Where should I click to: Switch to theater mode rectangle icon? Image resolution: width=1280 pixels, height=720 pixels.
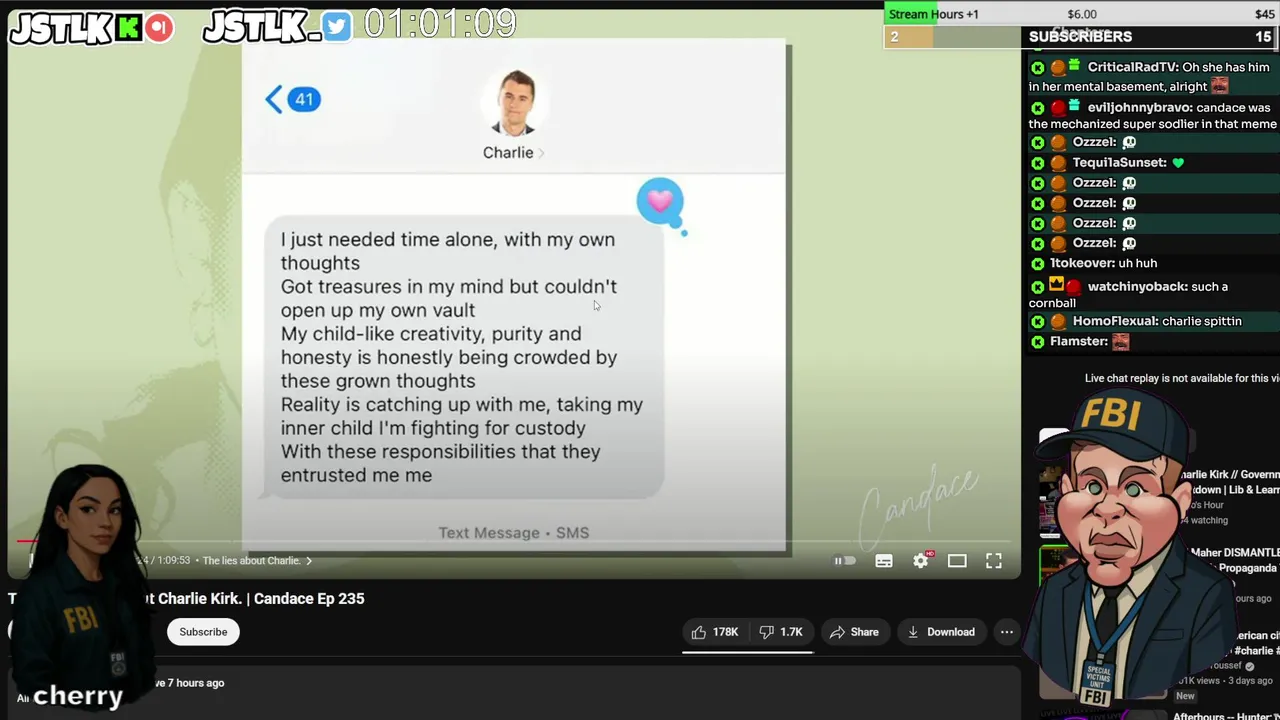pos(957,561)
